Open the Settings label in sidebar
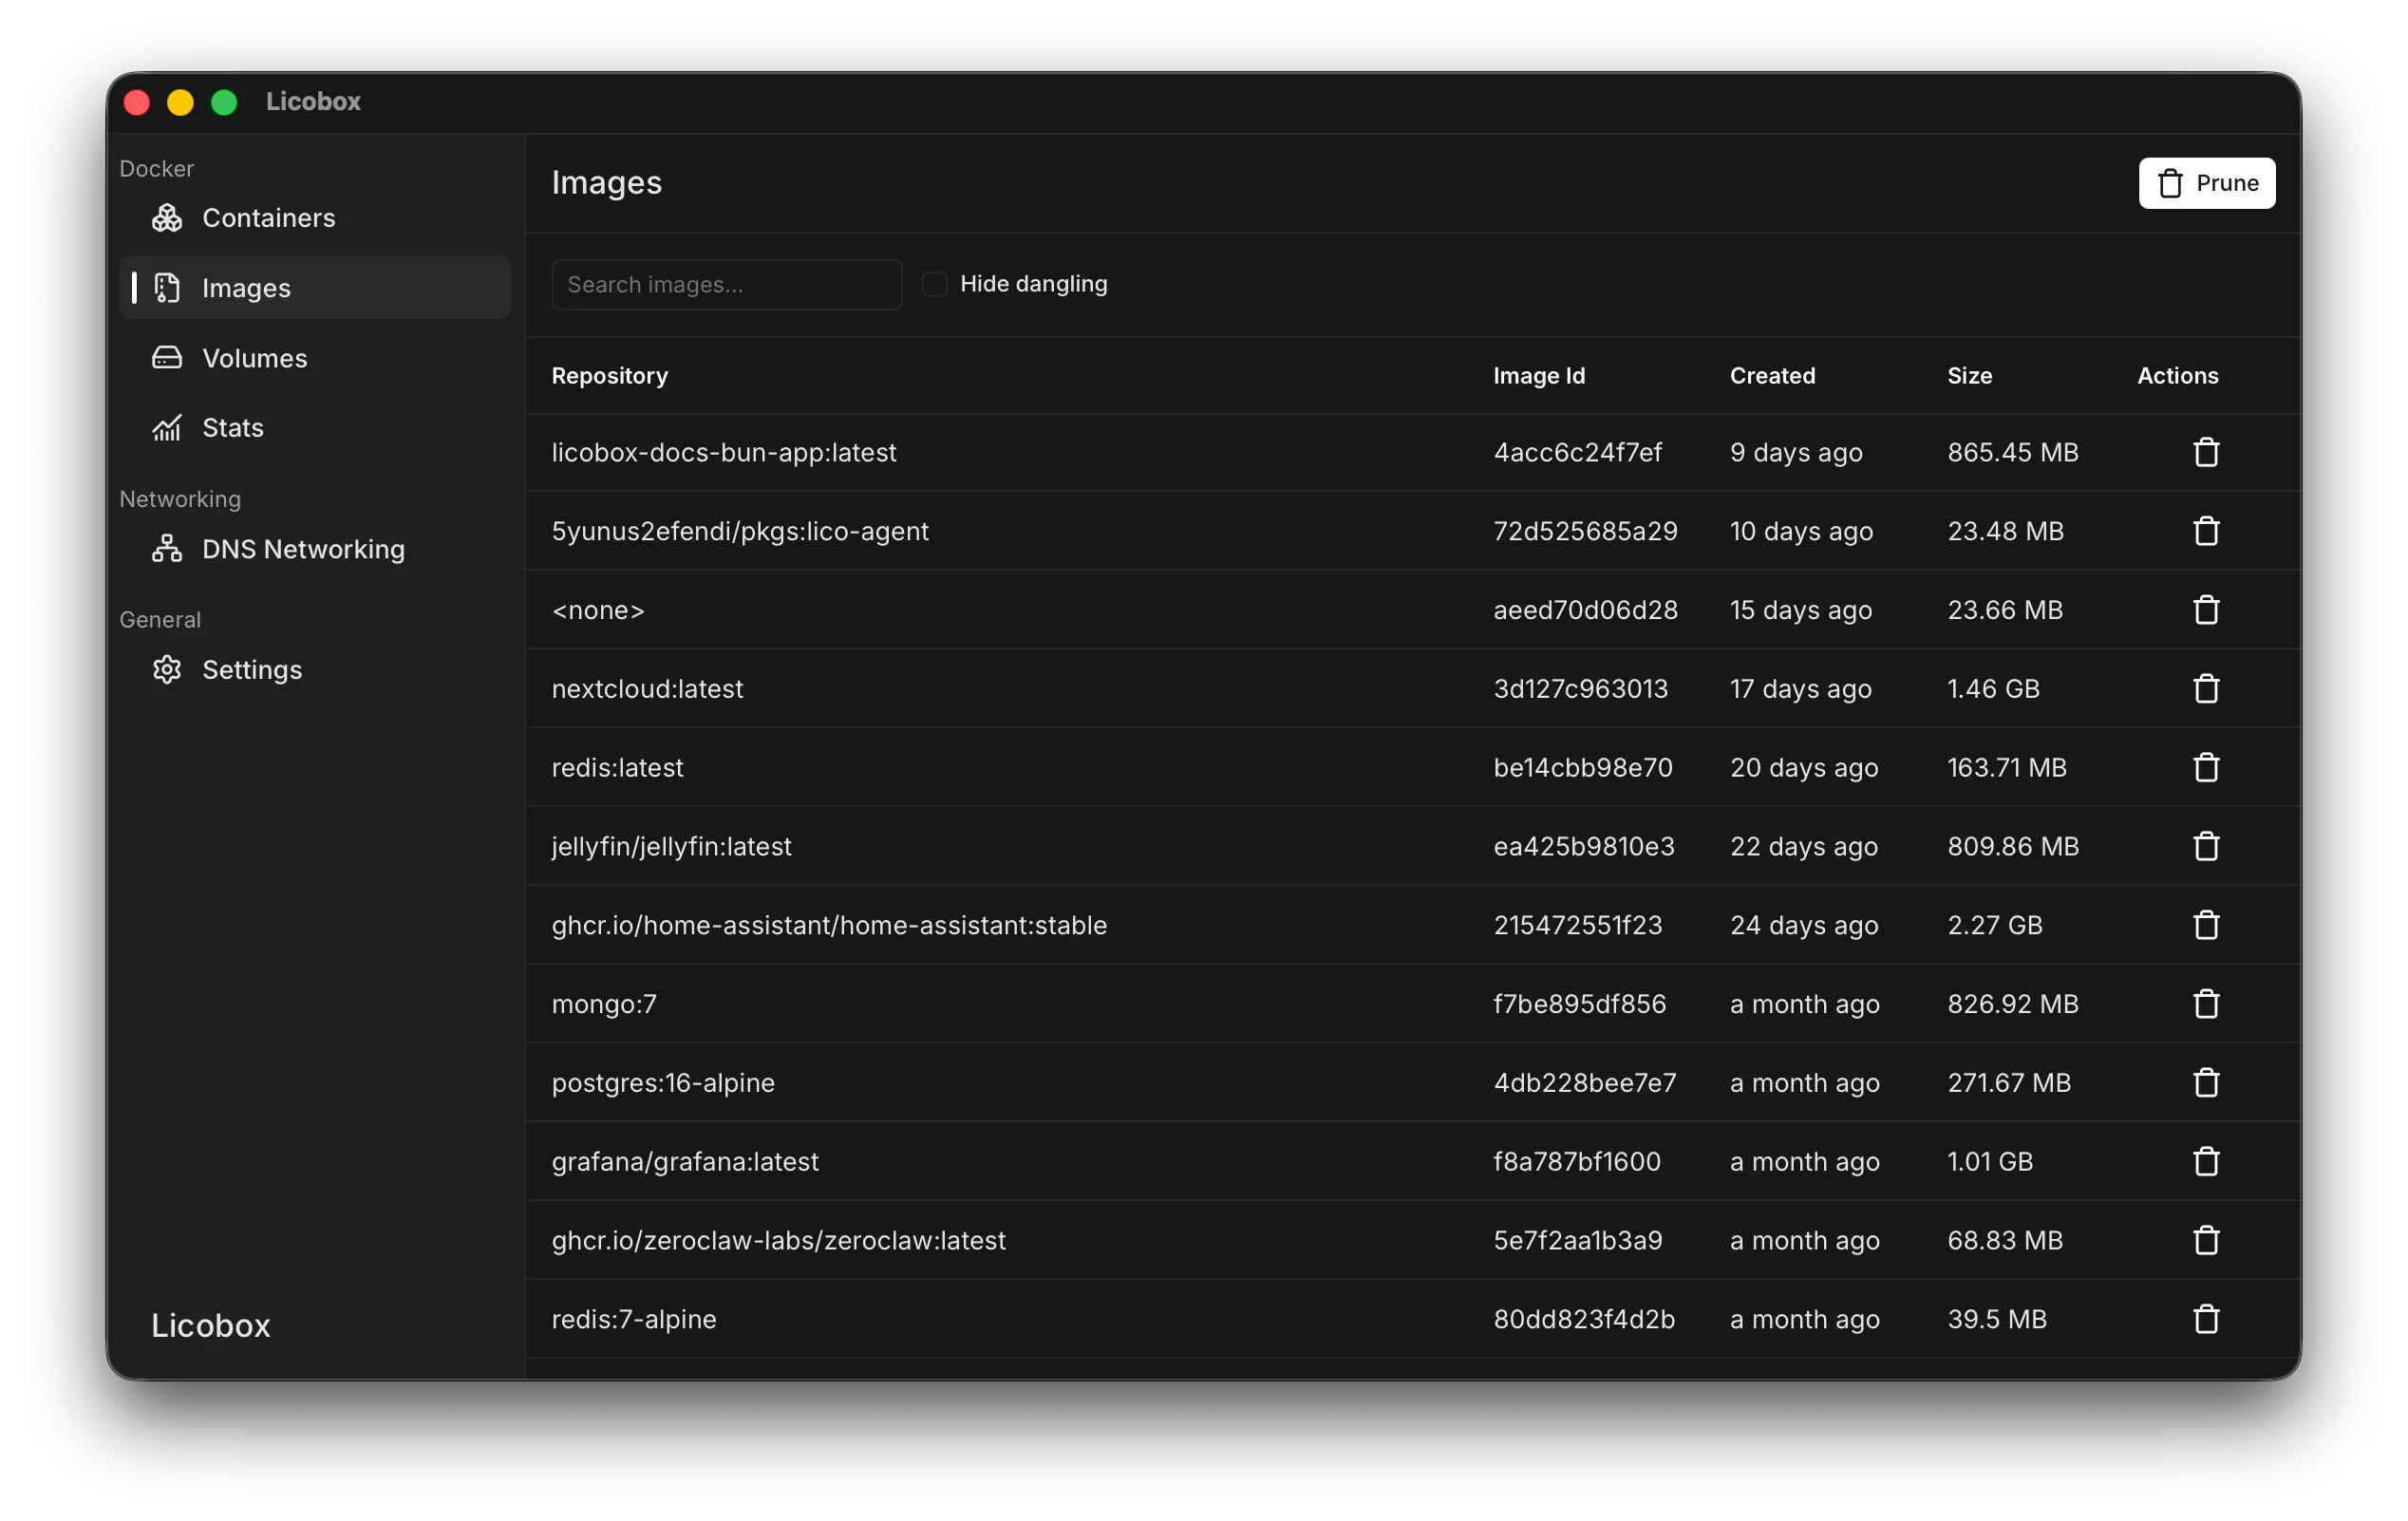 [x=252, y=670]
